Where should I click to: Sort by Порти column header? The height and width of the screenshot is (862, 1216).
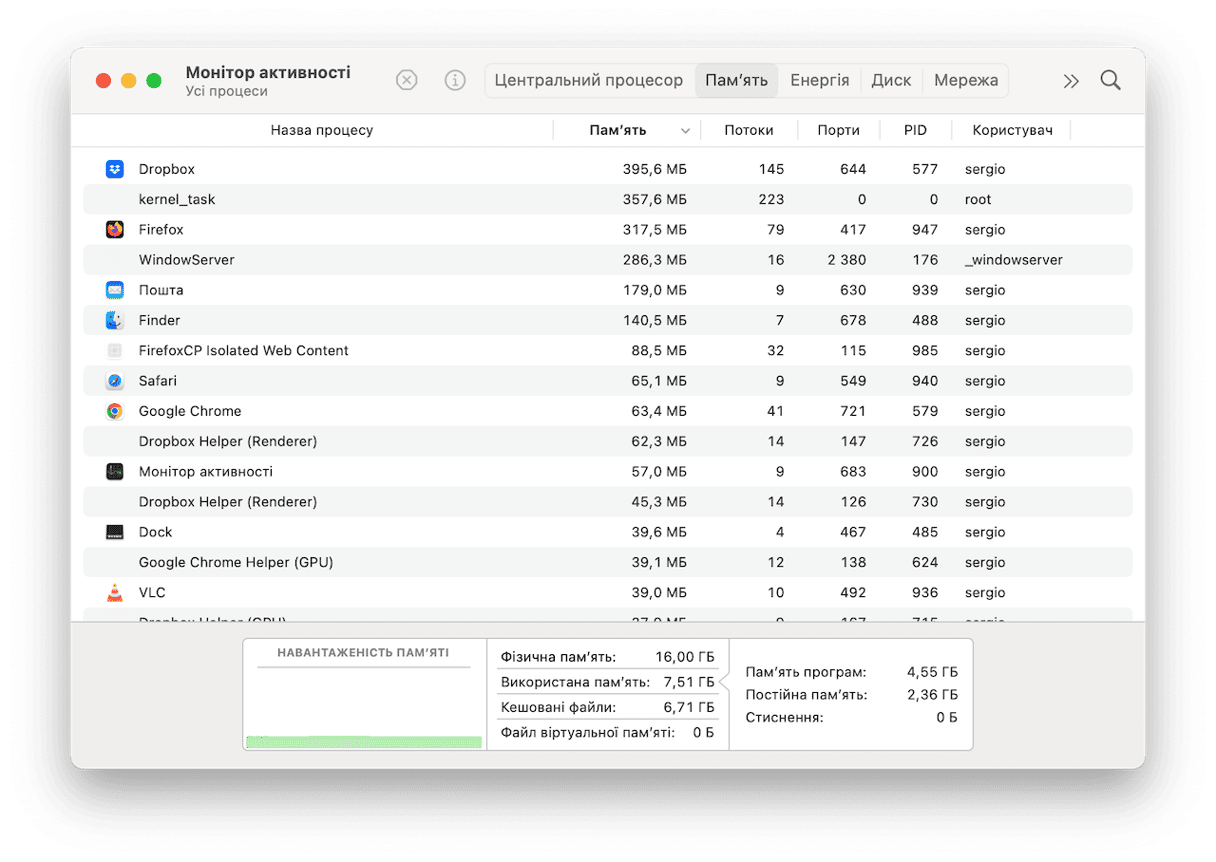point(838,130)
